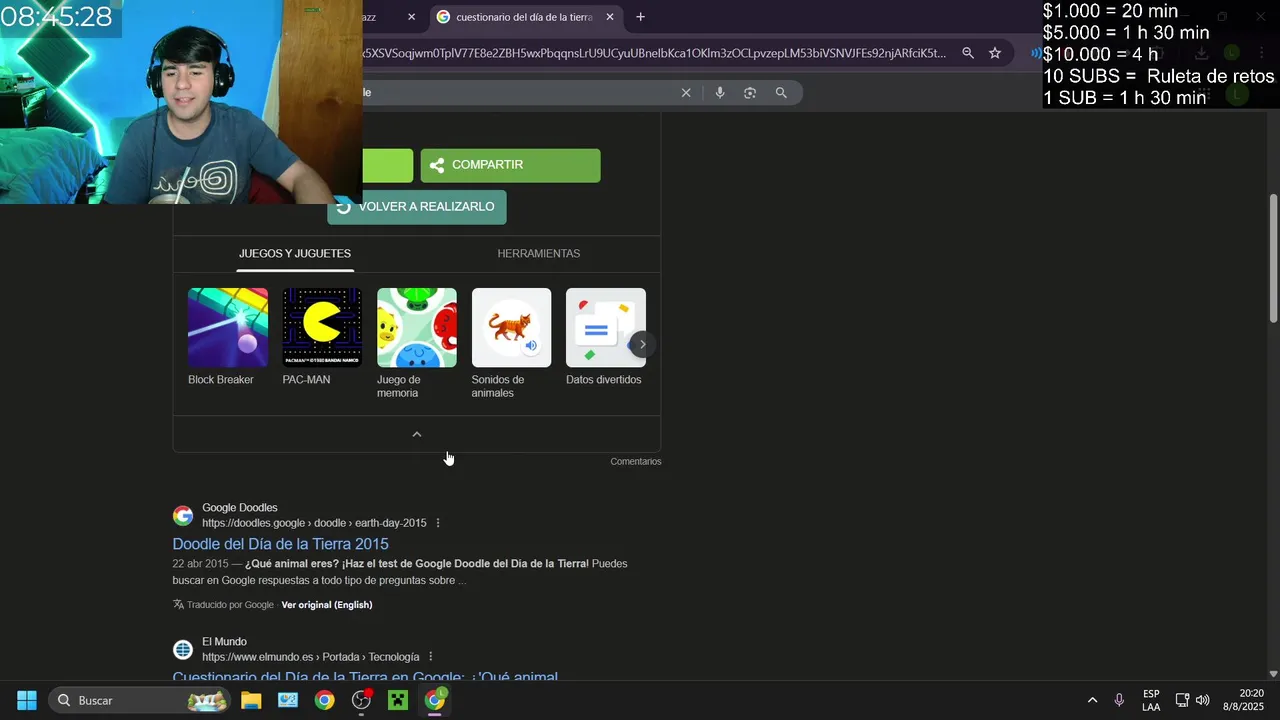The width and height of the screenshot is (1280, 720).
Task: Click El Mundo source name text
Action: (x=224, y=642)
